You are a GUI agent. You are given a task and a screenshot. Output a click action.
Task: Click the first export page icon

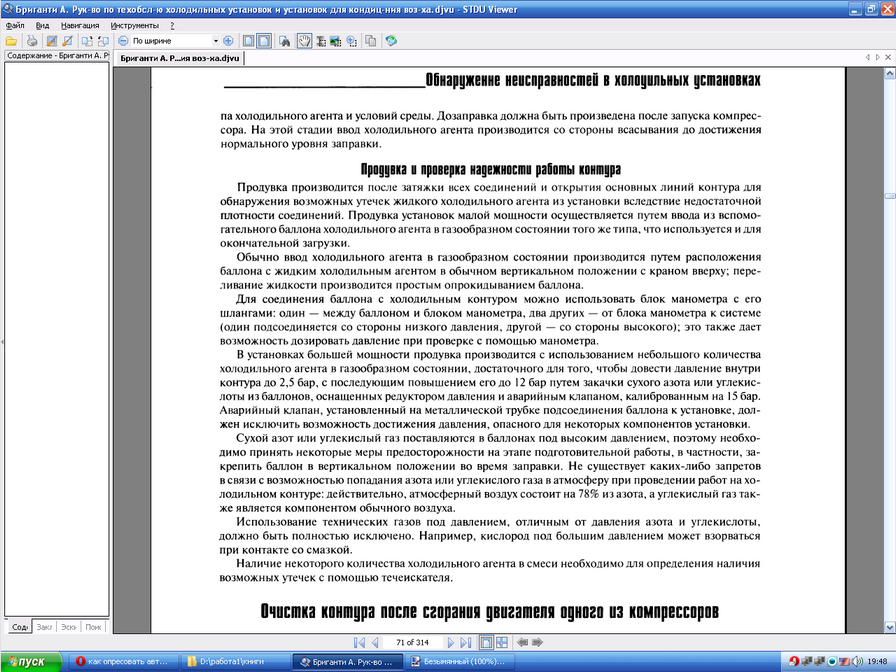coord(87,41)
